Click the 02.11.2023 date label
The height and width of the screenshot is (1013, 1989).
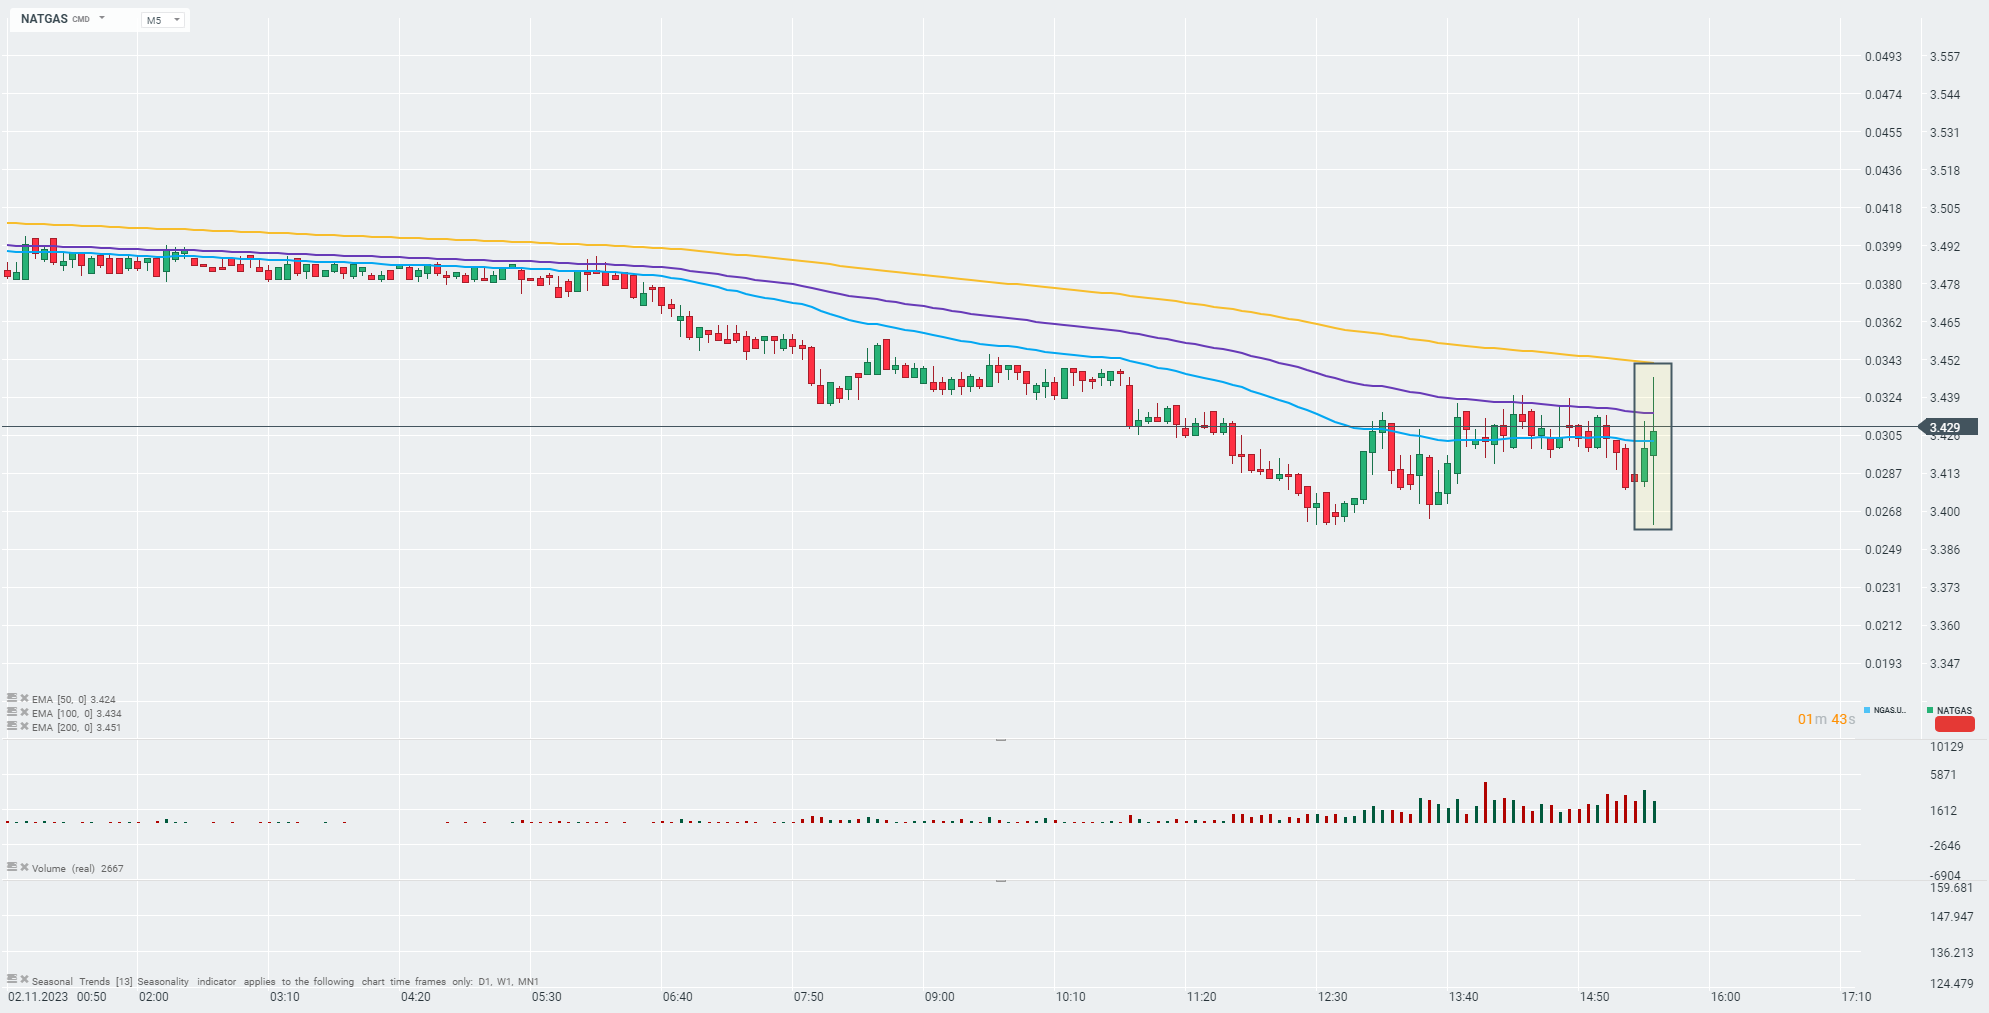click(x=38, y=997)
